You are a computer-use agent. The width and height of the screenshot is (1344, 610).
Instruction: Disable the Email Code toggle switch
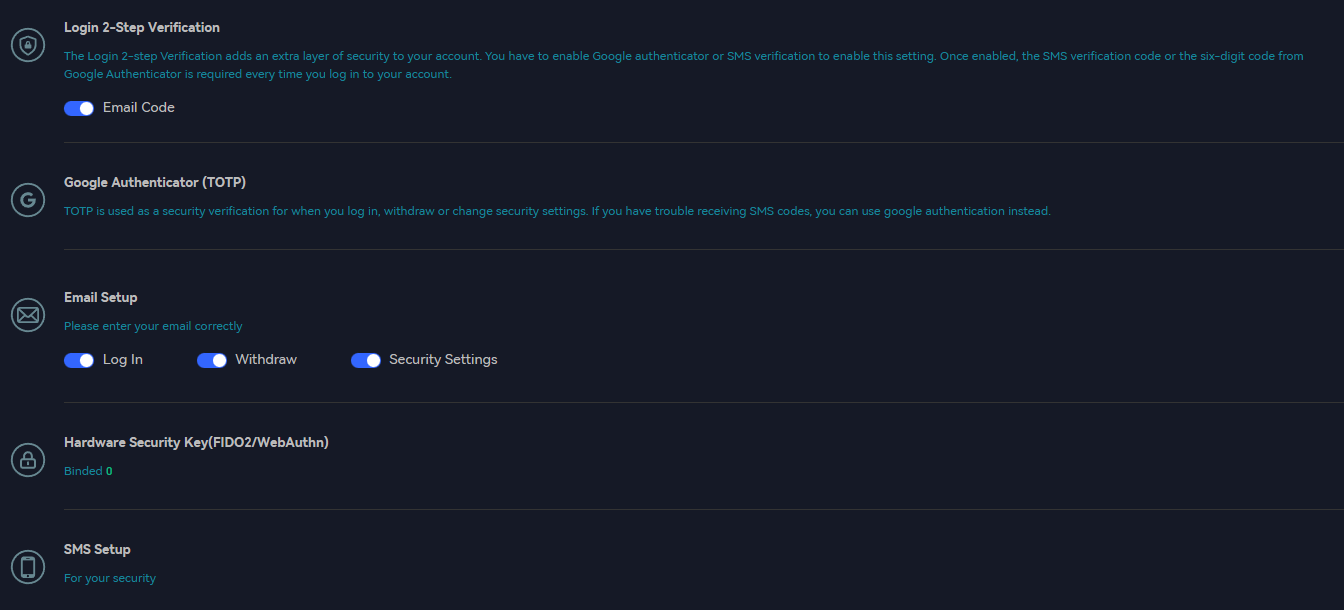(79, 108)
